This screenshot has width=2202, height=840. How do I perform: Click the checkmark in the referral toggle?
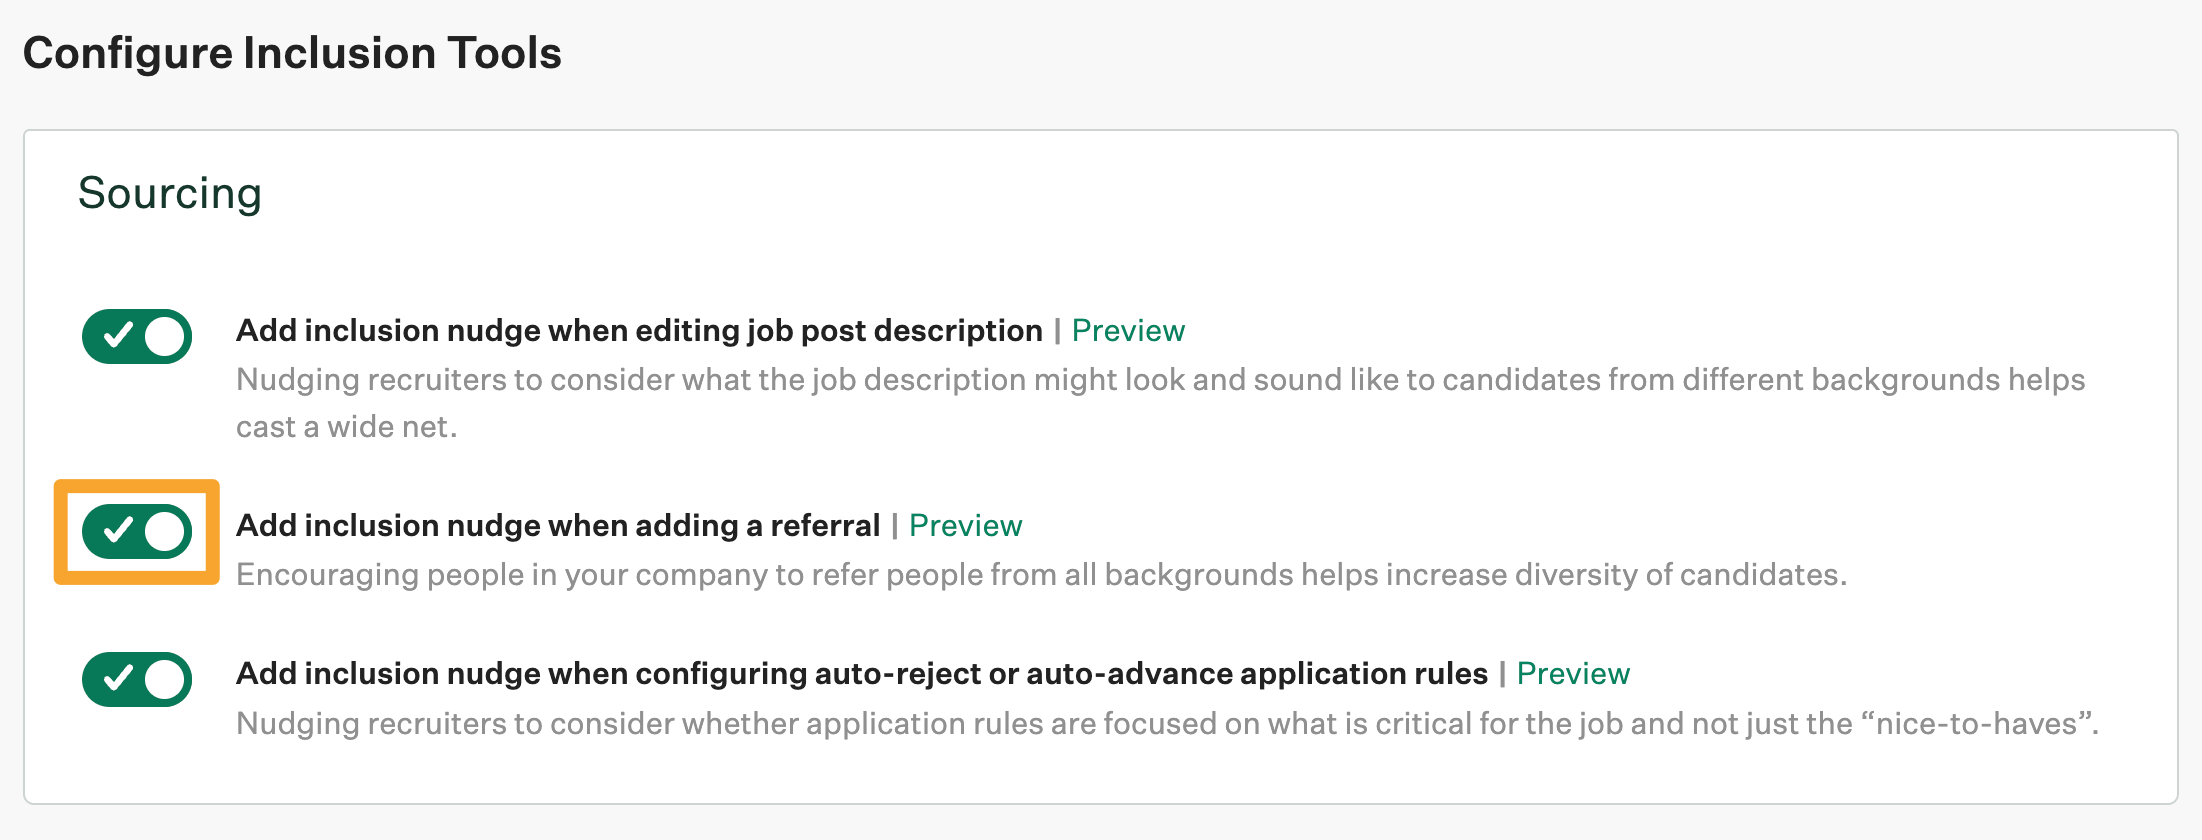point(118,530)
